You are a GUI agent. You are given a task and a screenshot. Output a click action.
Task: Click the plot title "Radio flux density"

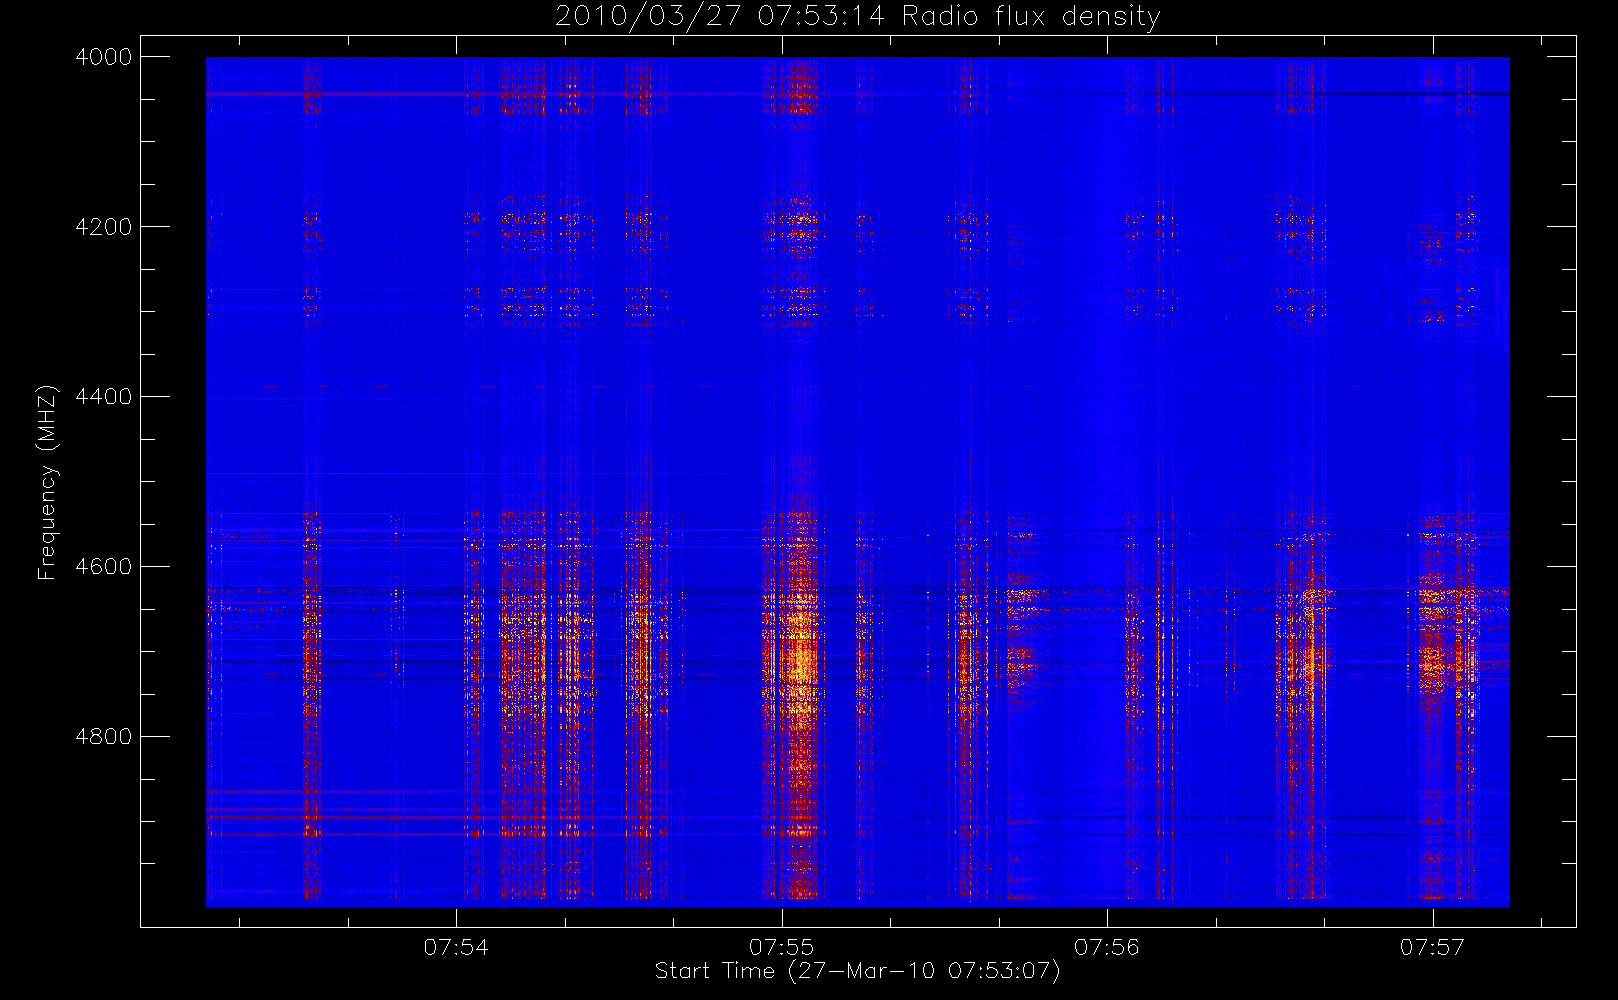pos(1031,17)
